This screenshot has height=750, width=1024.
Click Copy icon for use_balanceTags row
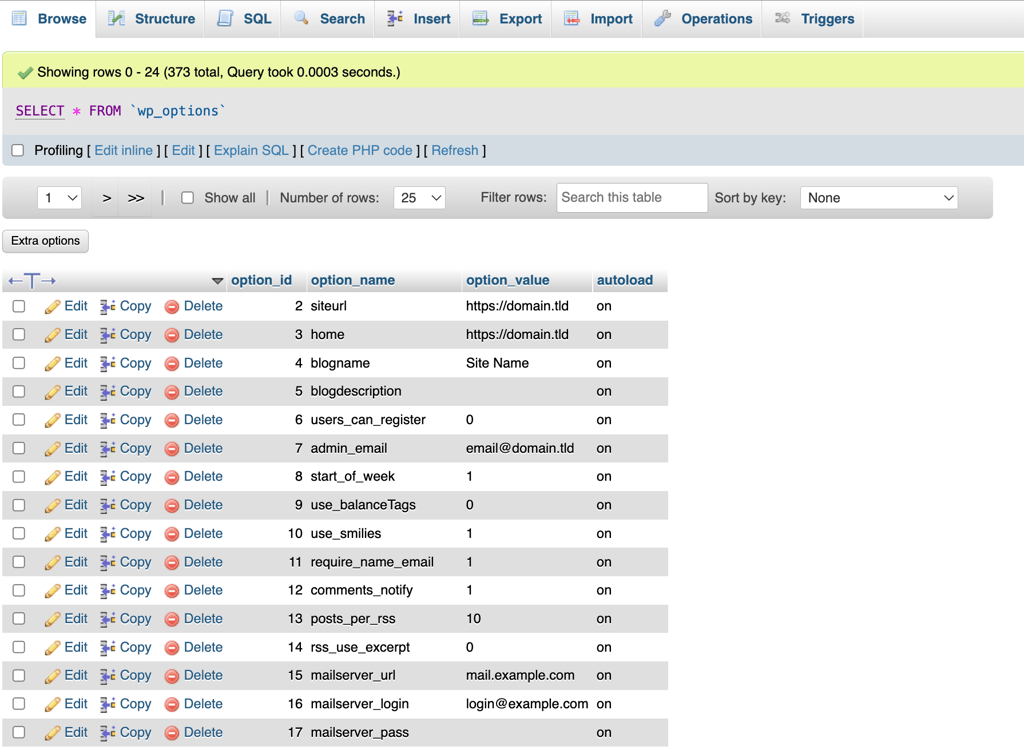pos(108,506)
